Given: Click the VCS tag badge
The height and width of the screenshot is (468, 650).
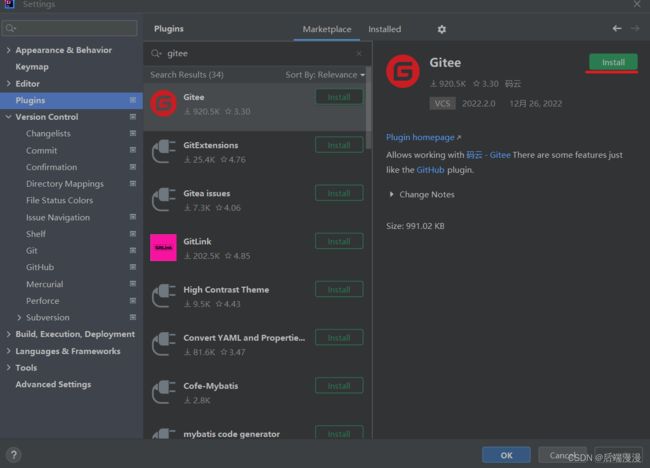Looking at the screenshot, I should click(442, 103).
